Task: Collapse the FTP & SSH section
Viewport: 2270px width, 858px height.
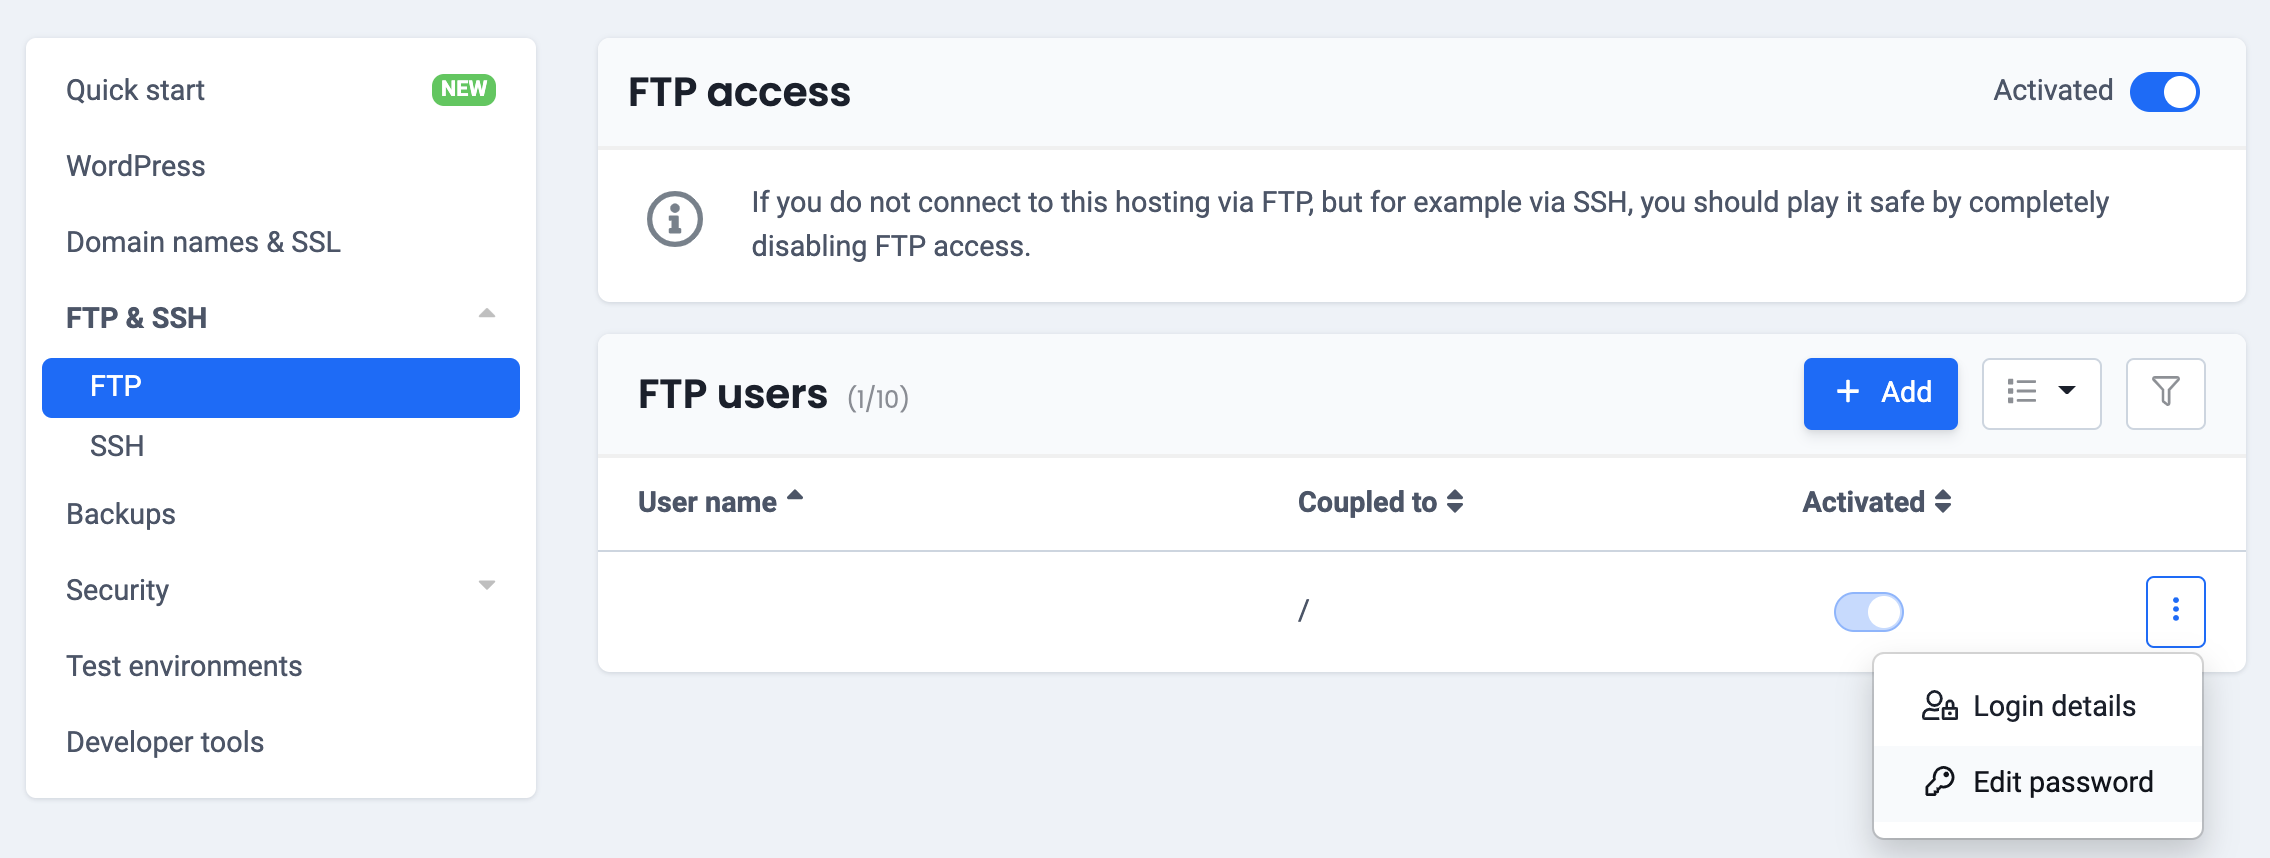Action: pyautogui.click(x=487, y=315)
